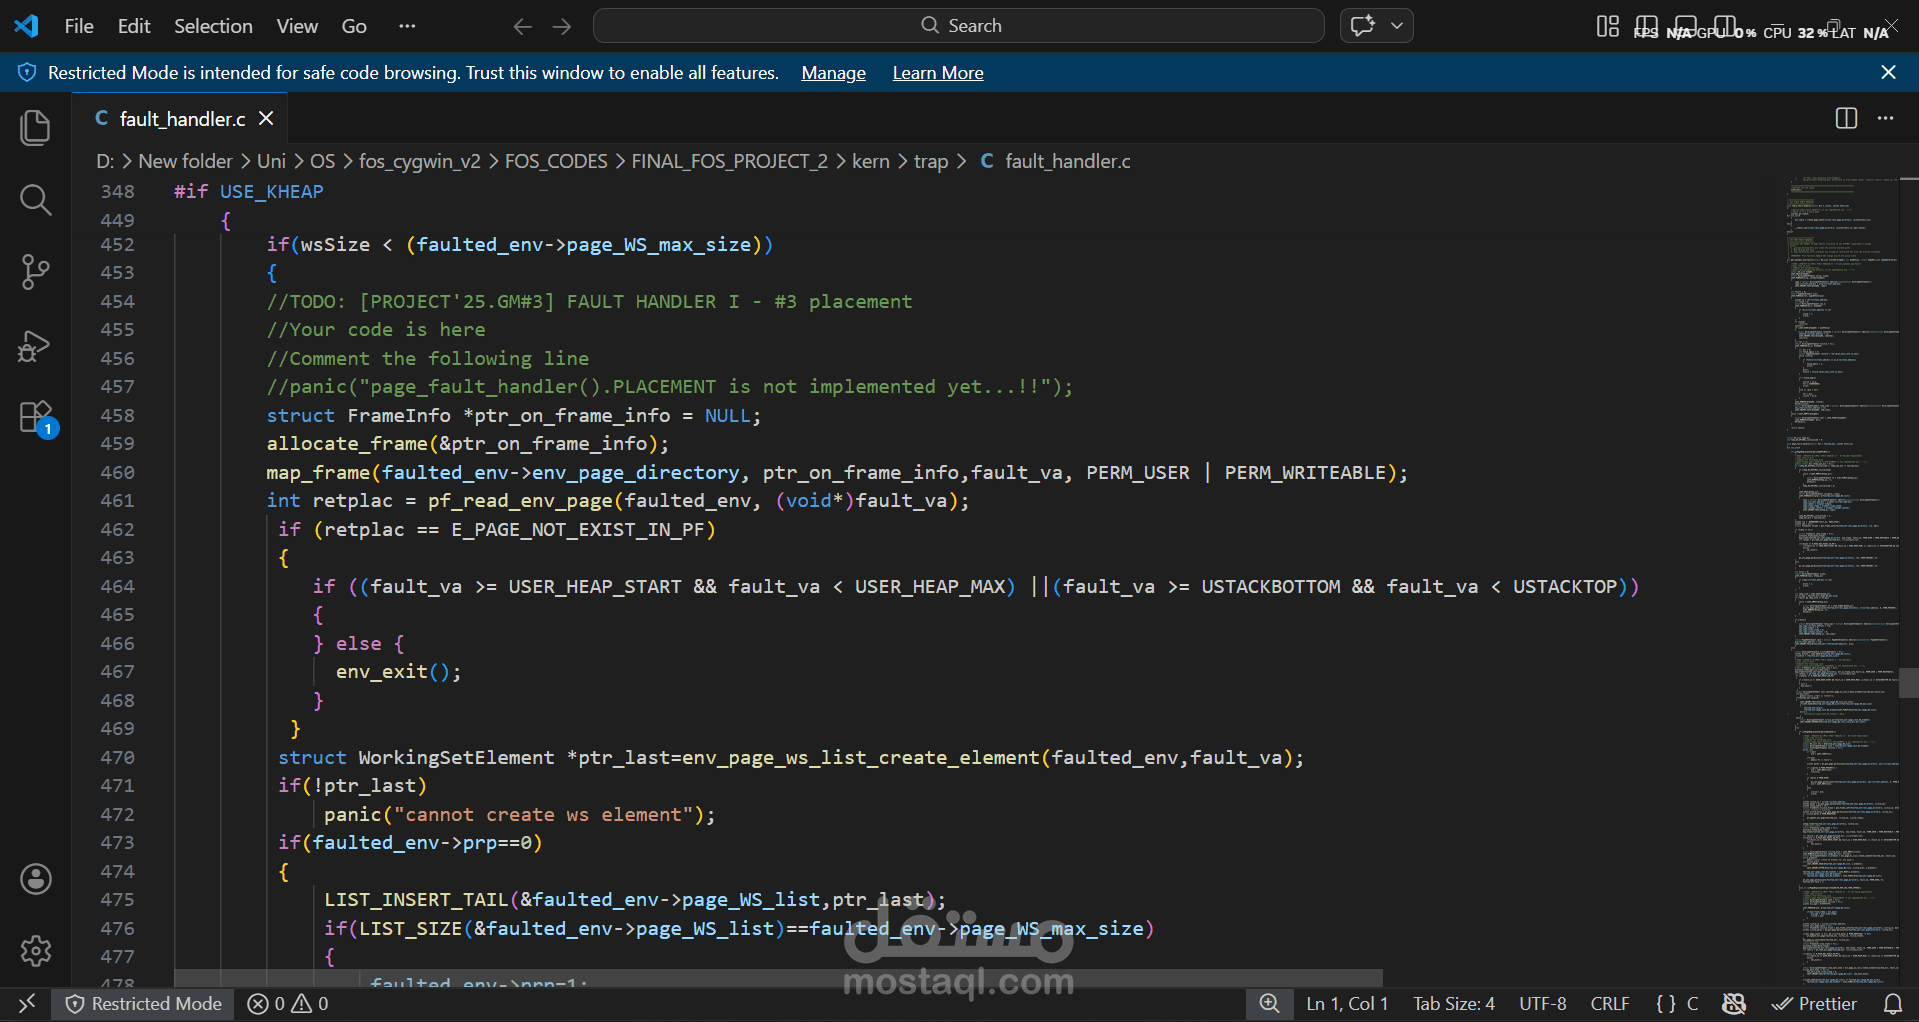Open the Extensions view icon

click(x=35, y=417)
